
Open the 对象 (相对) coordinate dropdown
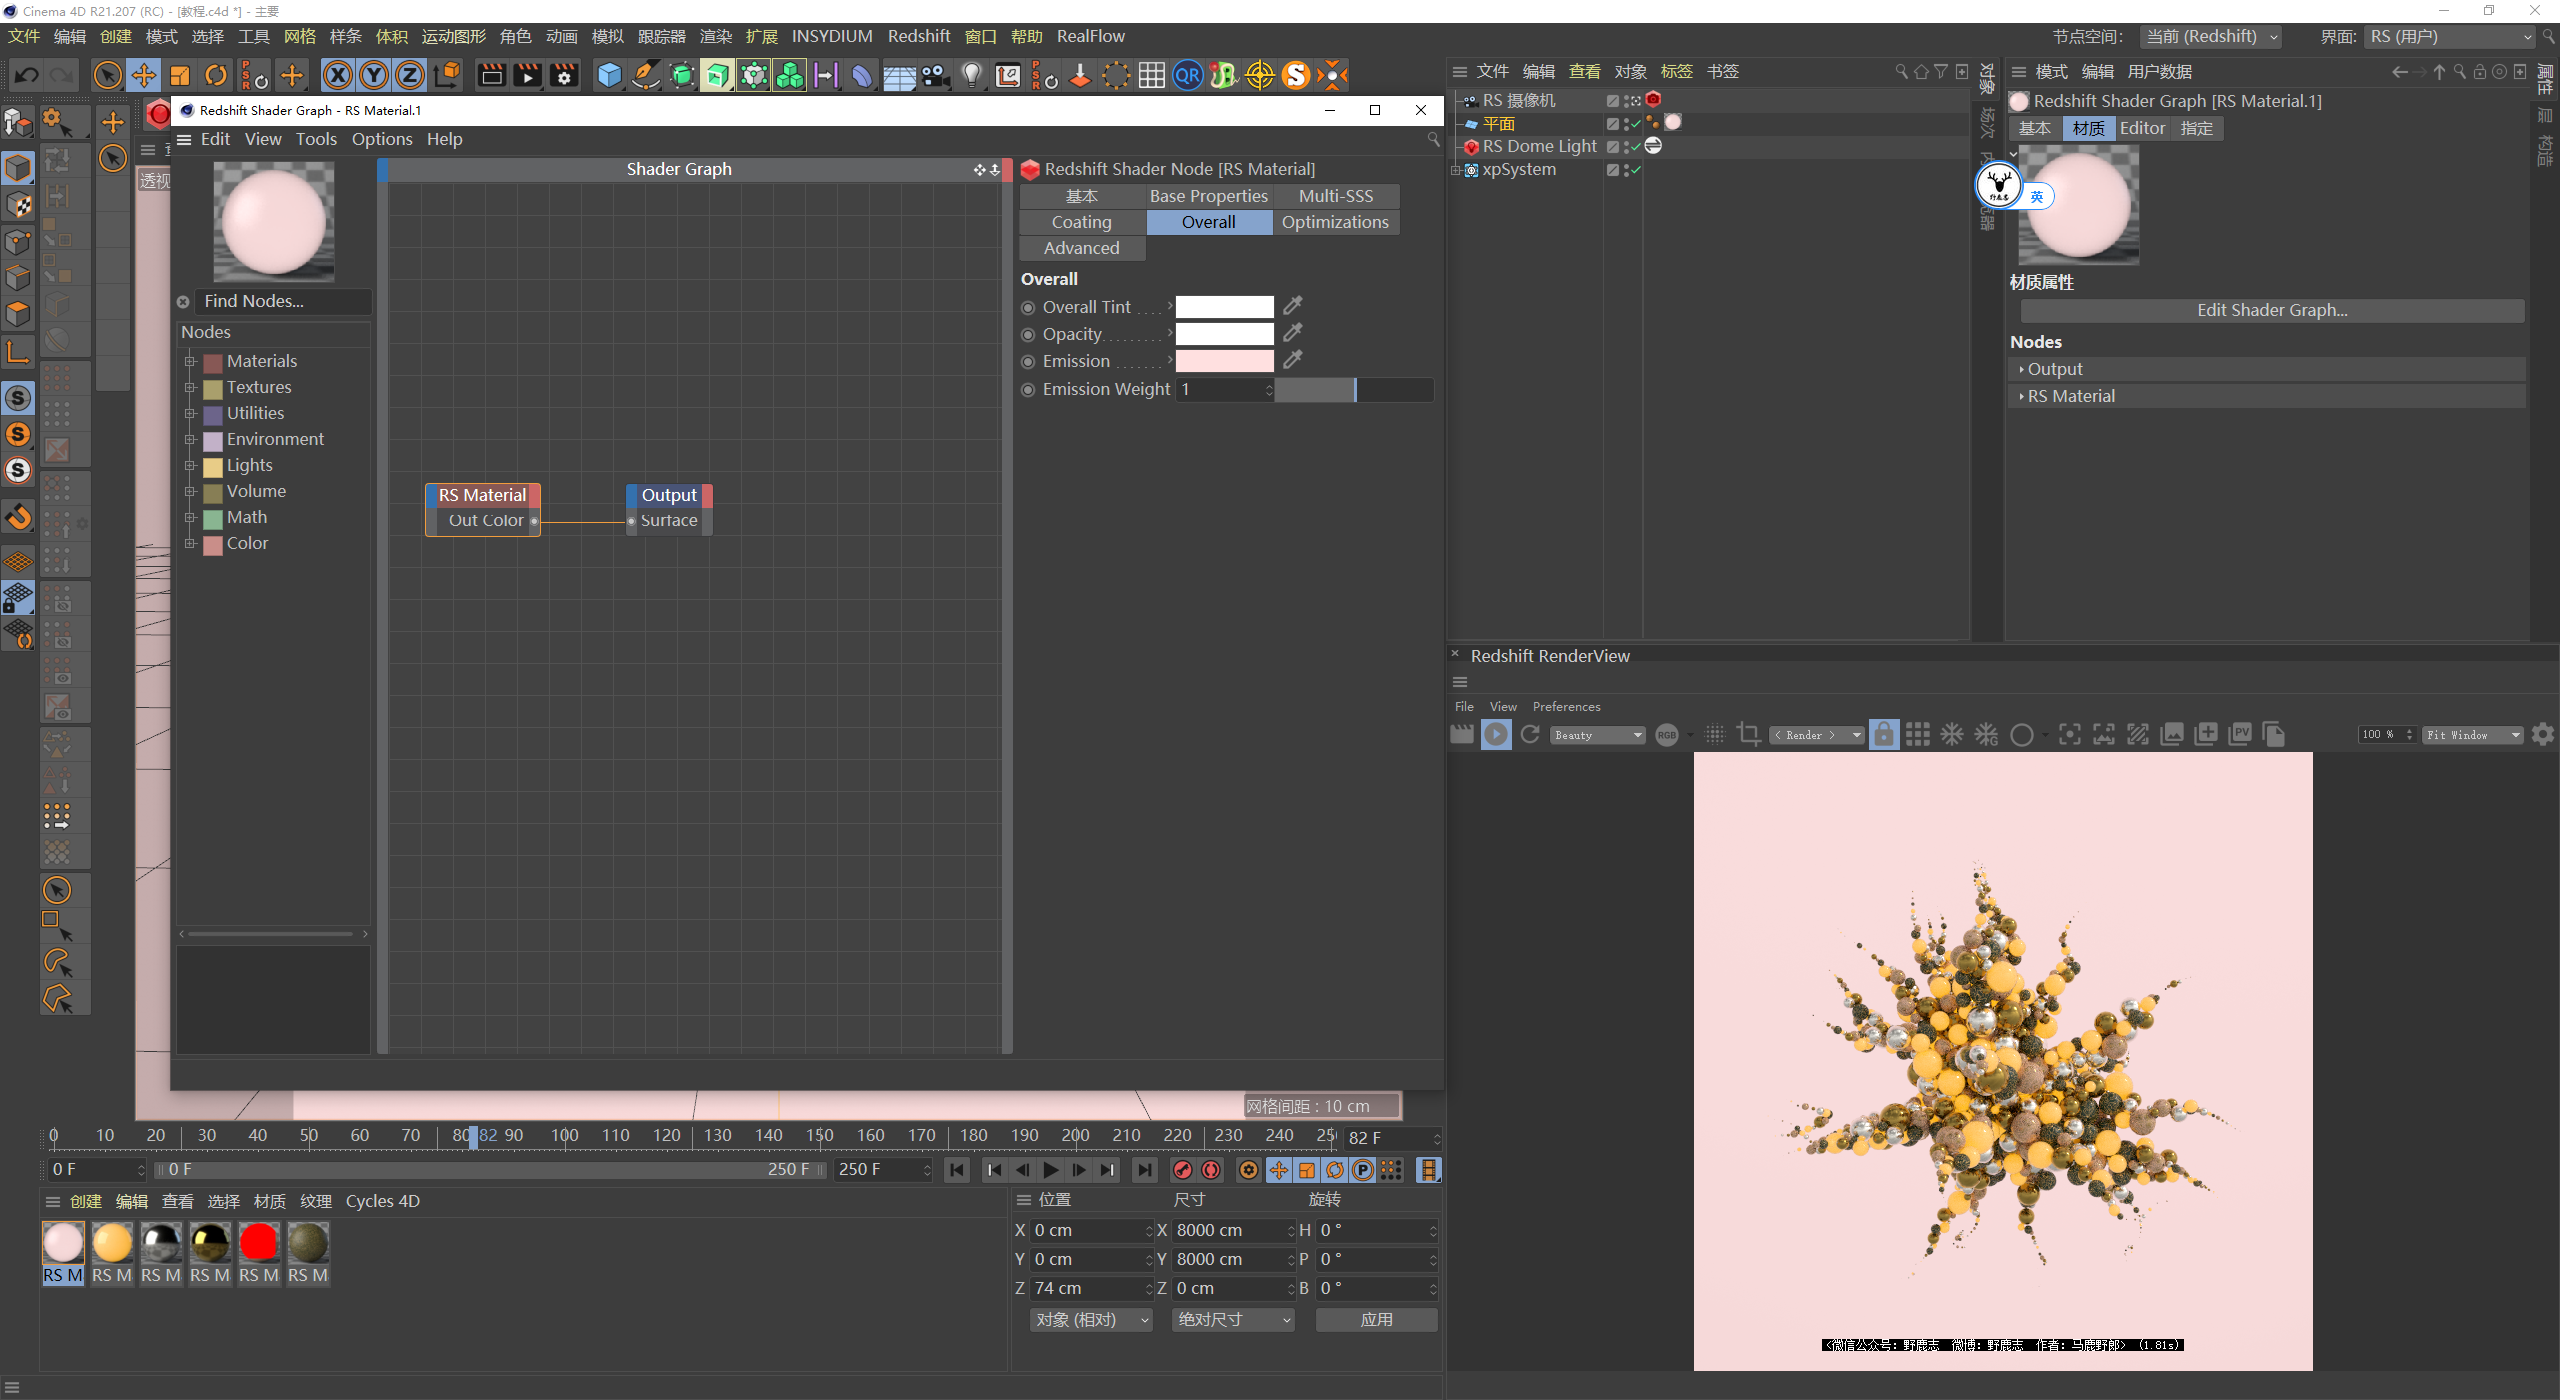1092,1320
